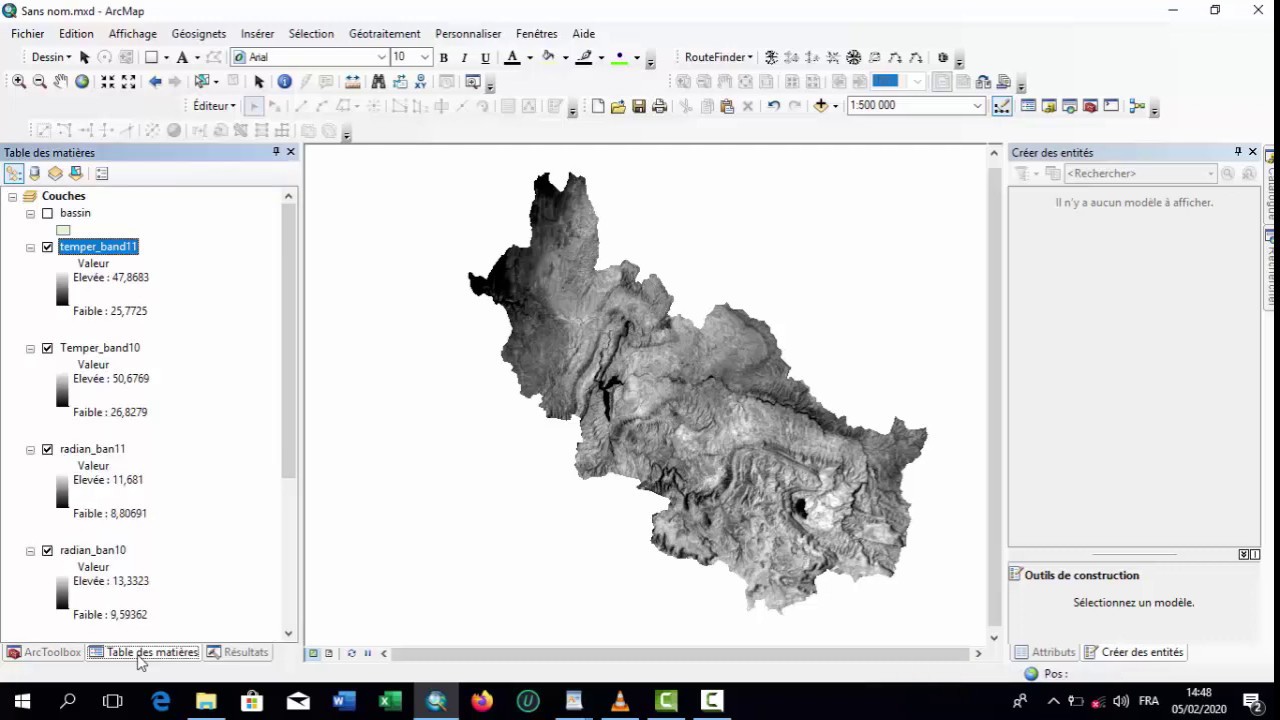Click the Add Data icon
The image size is (1280, 720).
(x=820, y=106)
